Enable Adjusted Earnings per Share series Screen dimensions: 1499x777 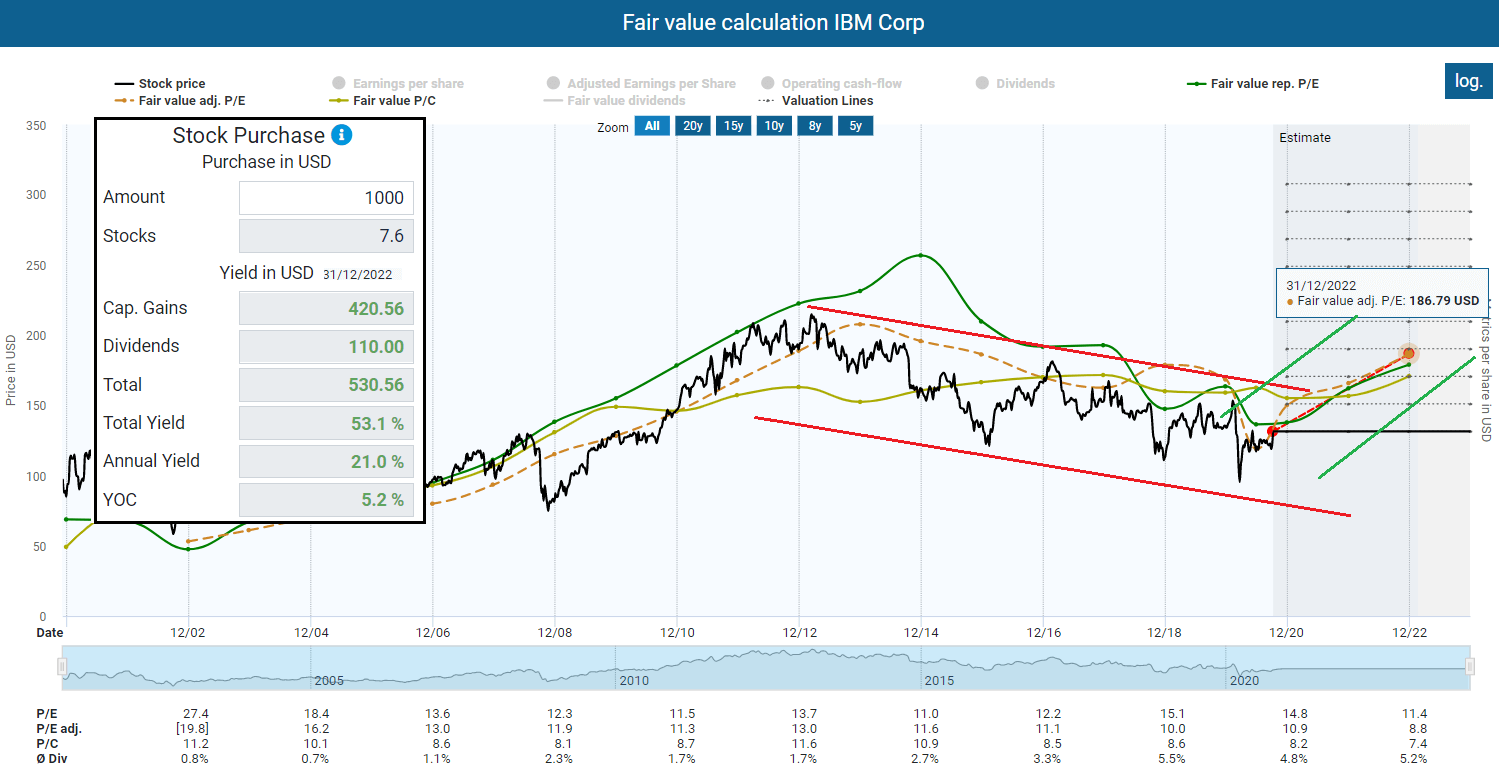point(641,84)
